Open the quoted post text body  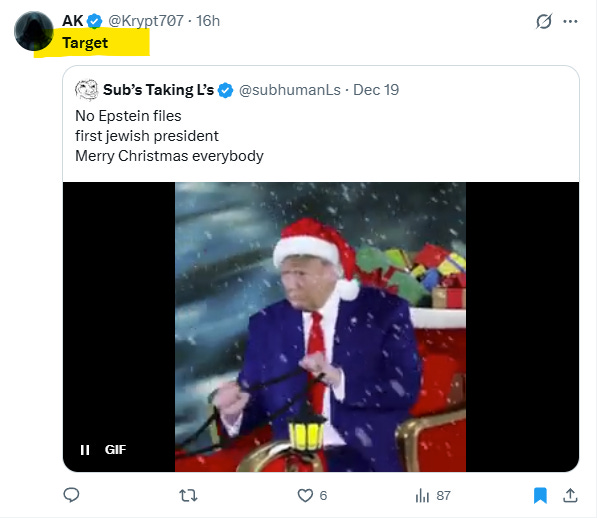click(169, 136)
